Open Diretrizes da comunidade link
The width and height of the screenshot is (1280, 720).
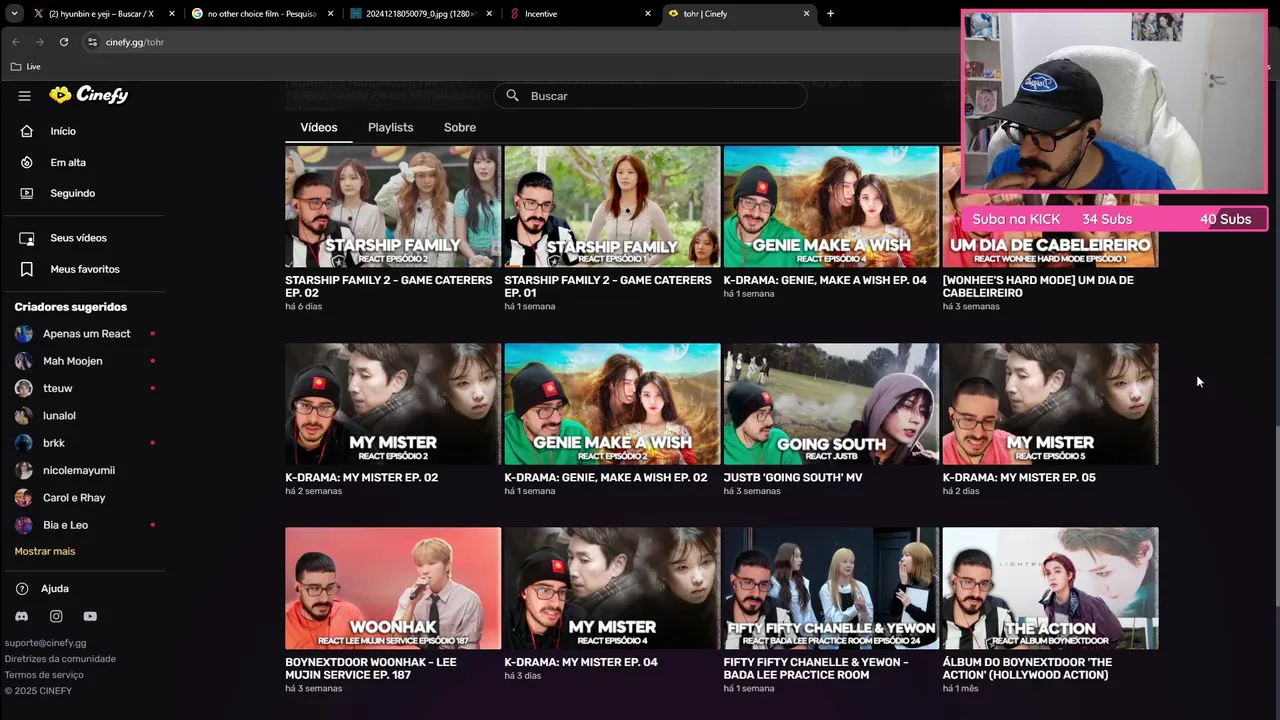[60, 659]
